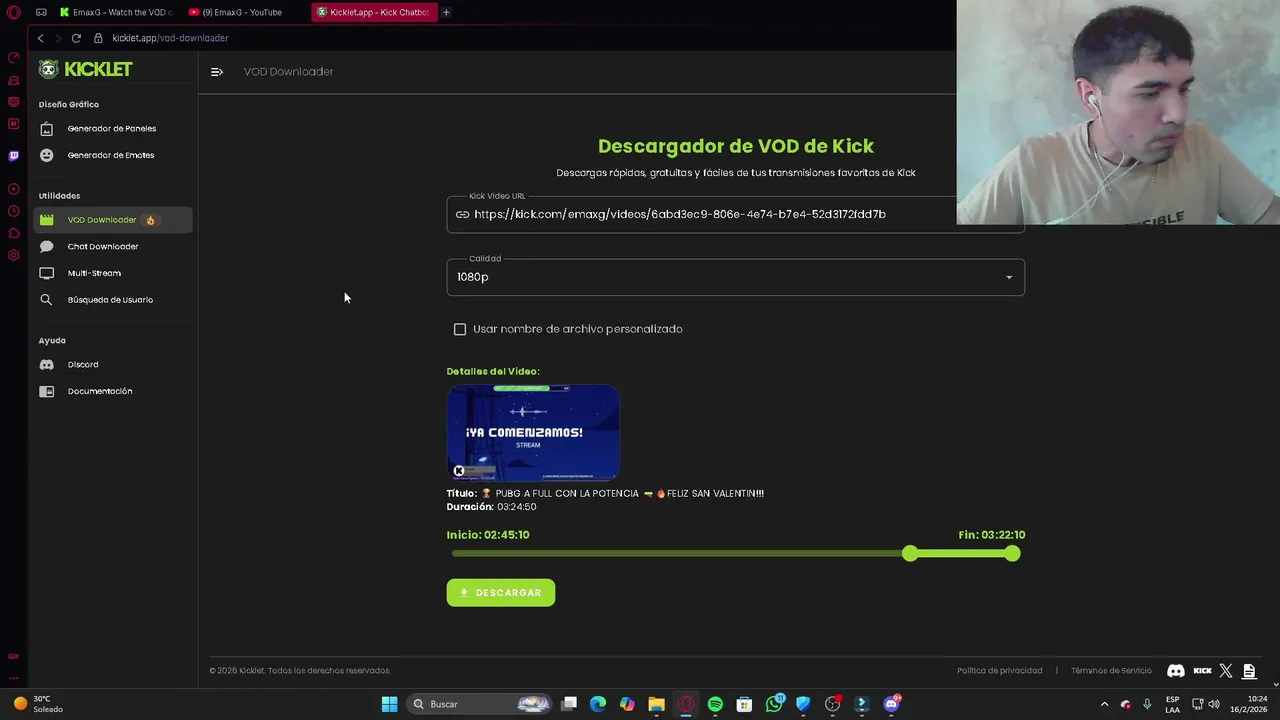Image resolution: width=1280 pixels, height=720 pixels.
Task: Click the address bar URL
Action: tap(170, 38)
